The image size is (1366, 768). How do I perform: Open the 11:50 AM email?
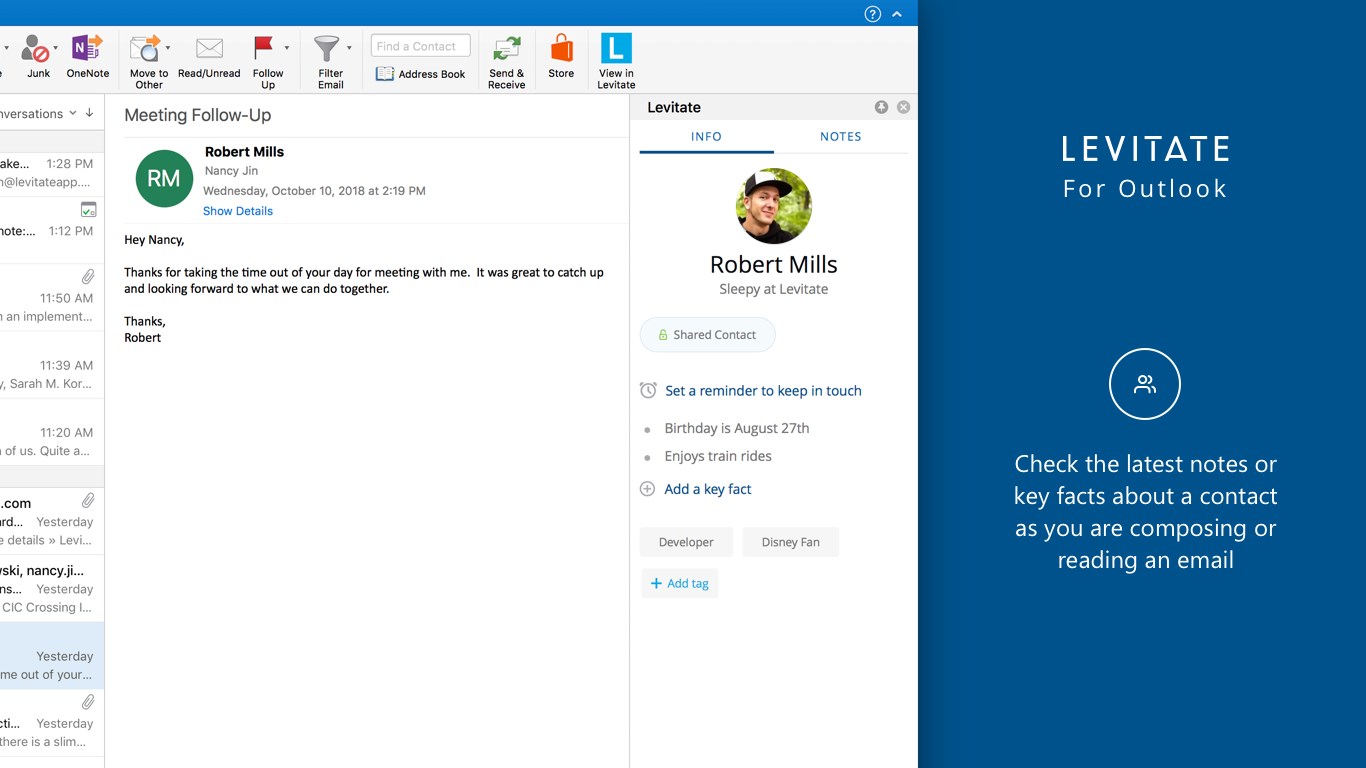[52, 297]
